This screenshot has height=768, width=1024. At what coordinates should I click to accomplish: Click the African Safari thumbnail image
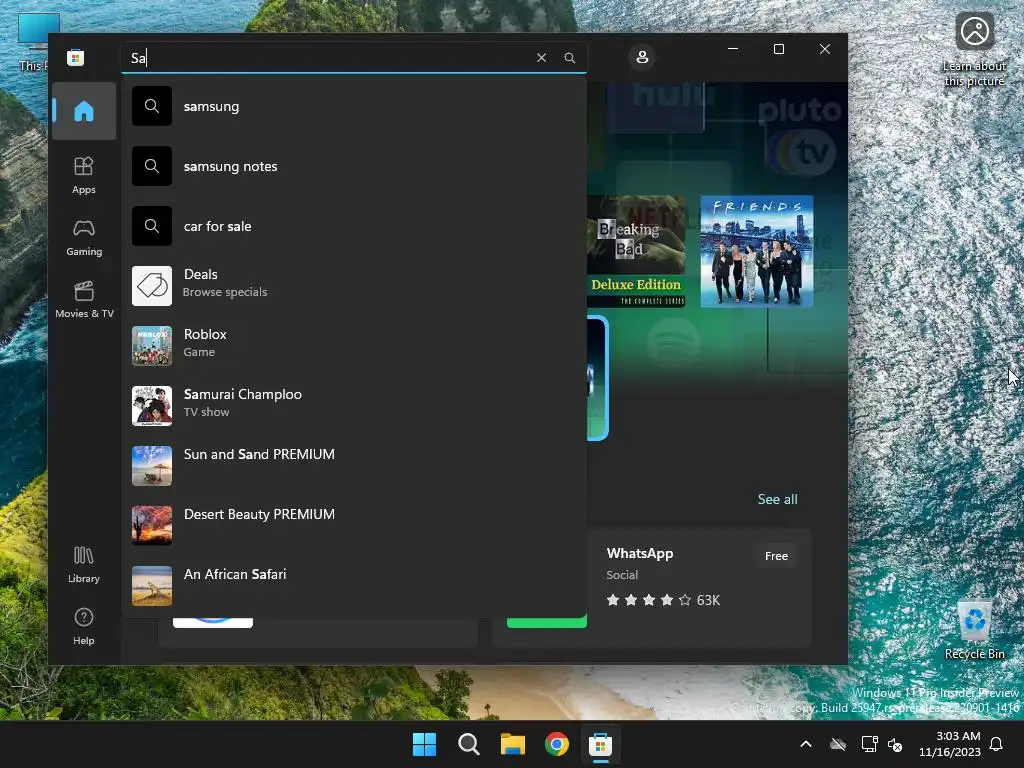(x=152, y=586)
